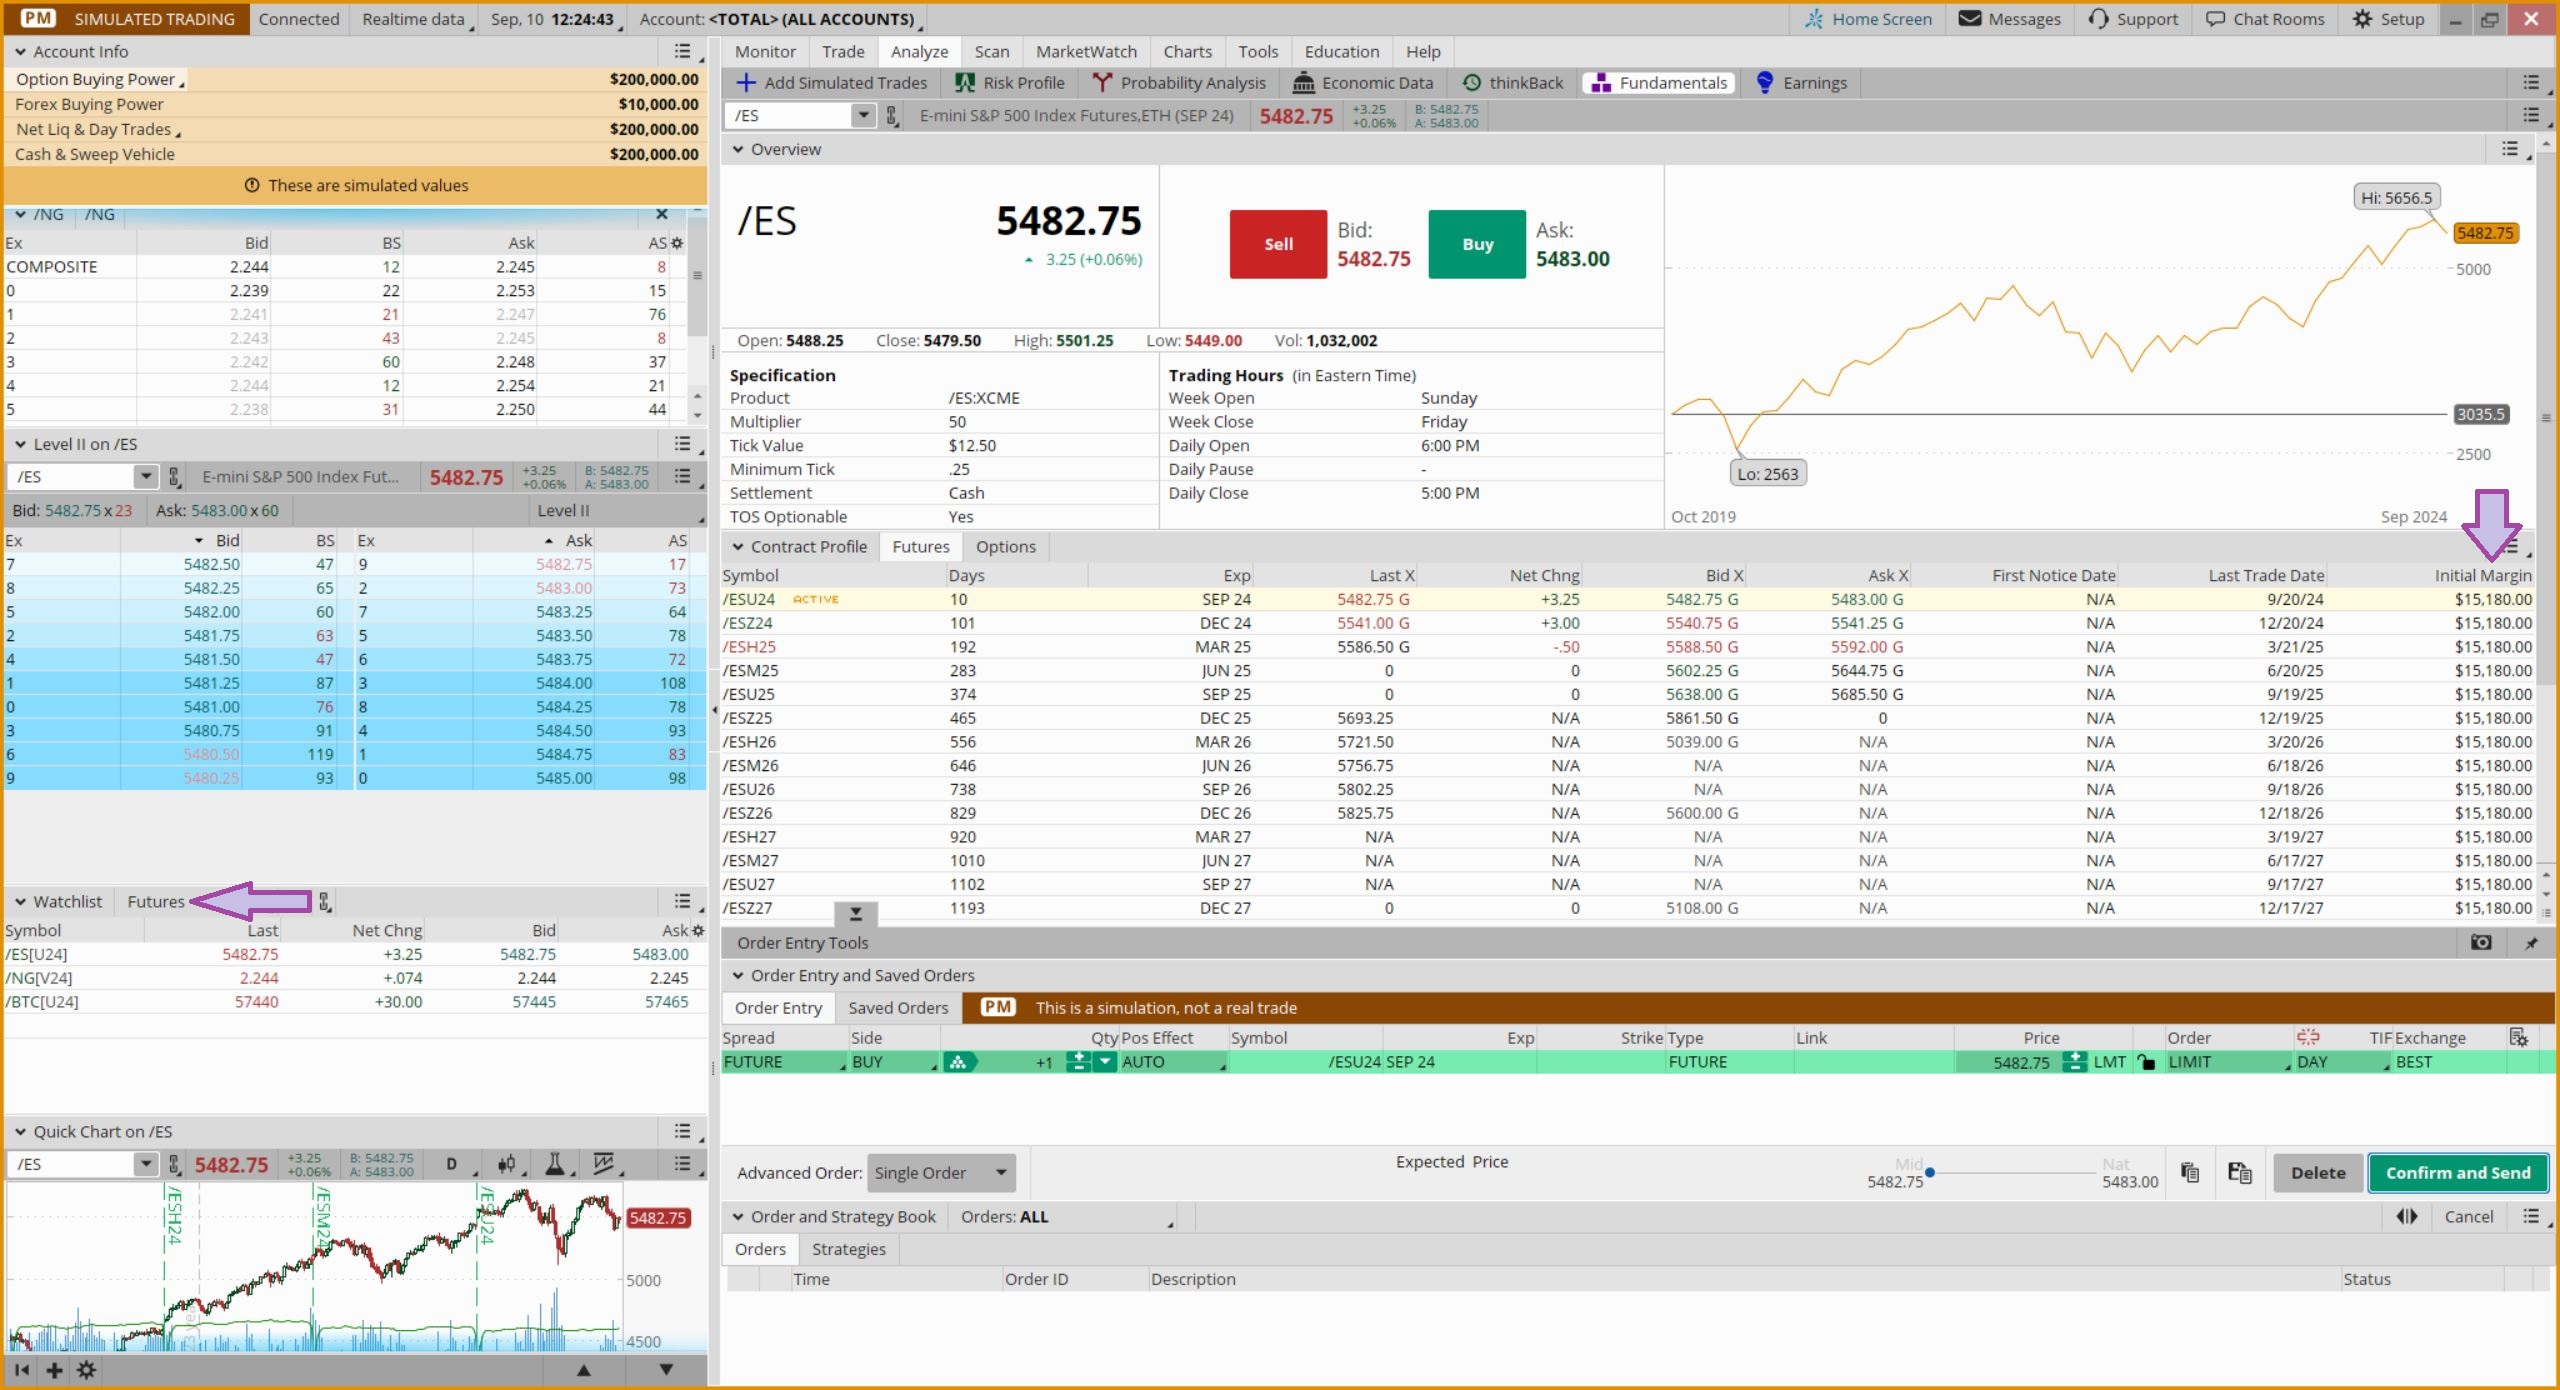
Task: Click the go-to-first arrow in sidebar footer
Action: point(21,1370)
